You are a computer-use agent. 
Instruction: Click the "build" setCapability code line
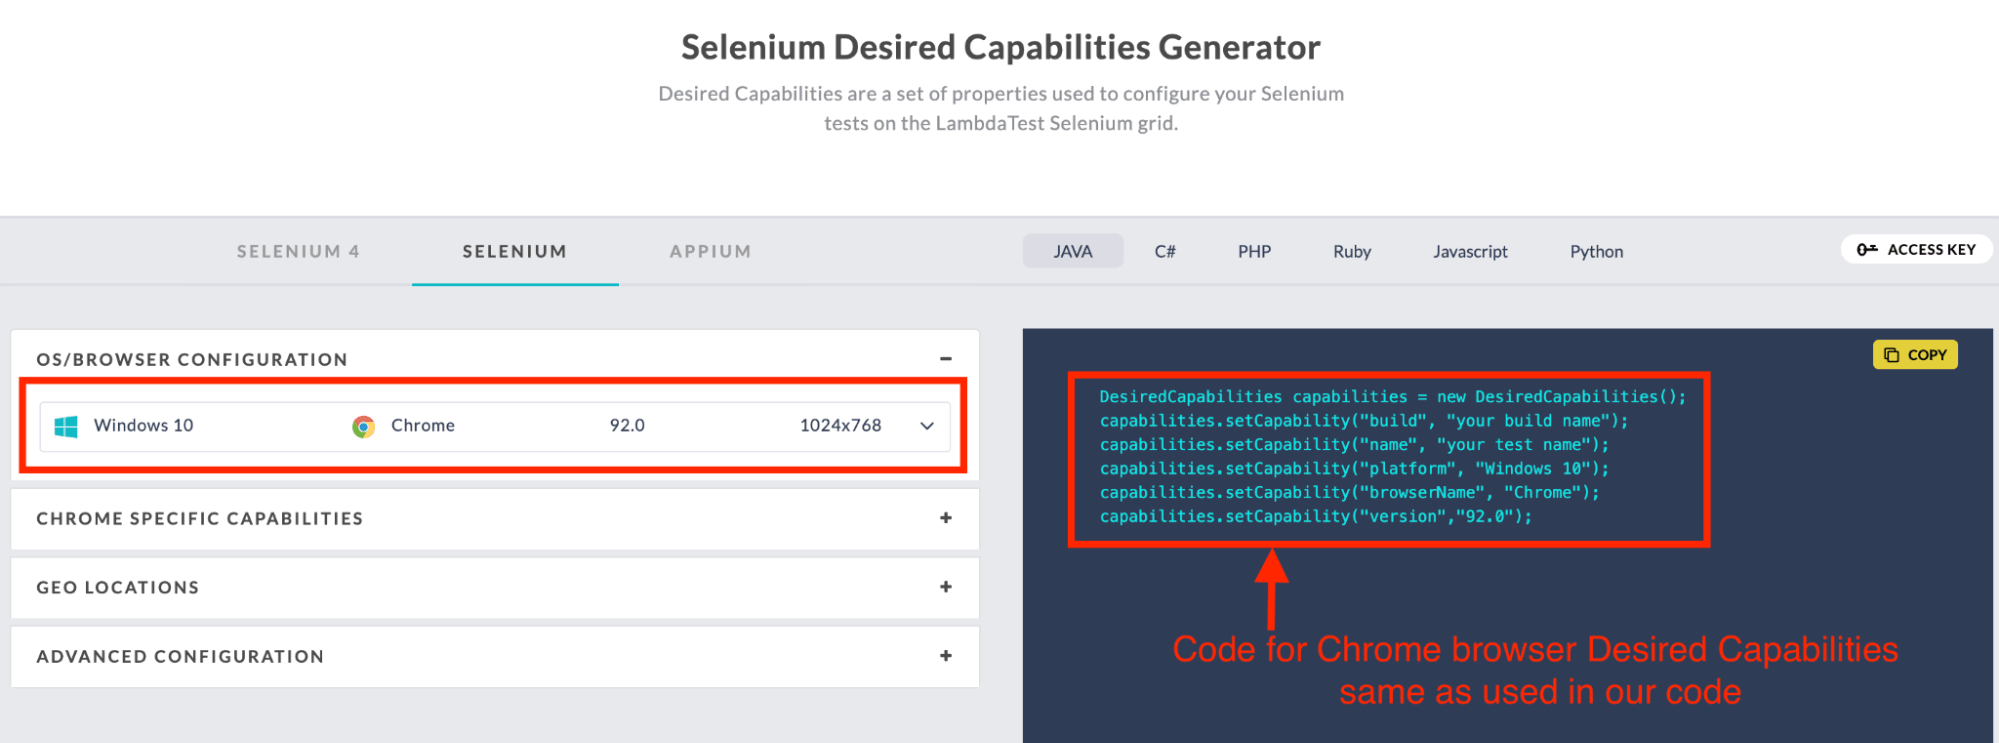(x=1364, y=421)
